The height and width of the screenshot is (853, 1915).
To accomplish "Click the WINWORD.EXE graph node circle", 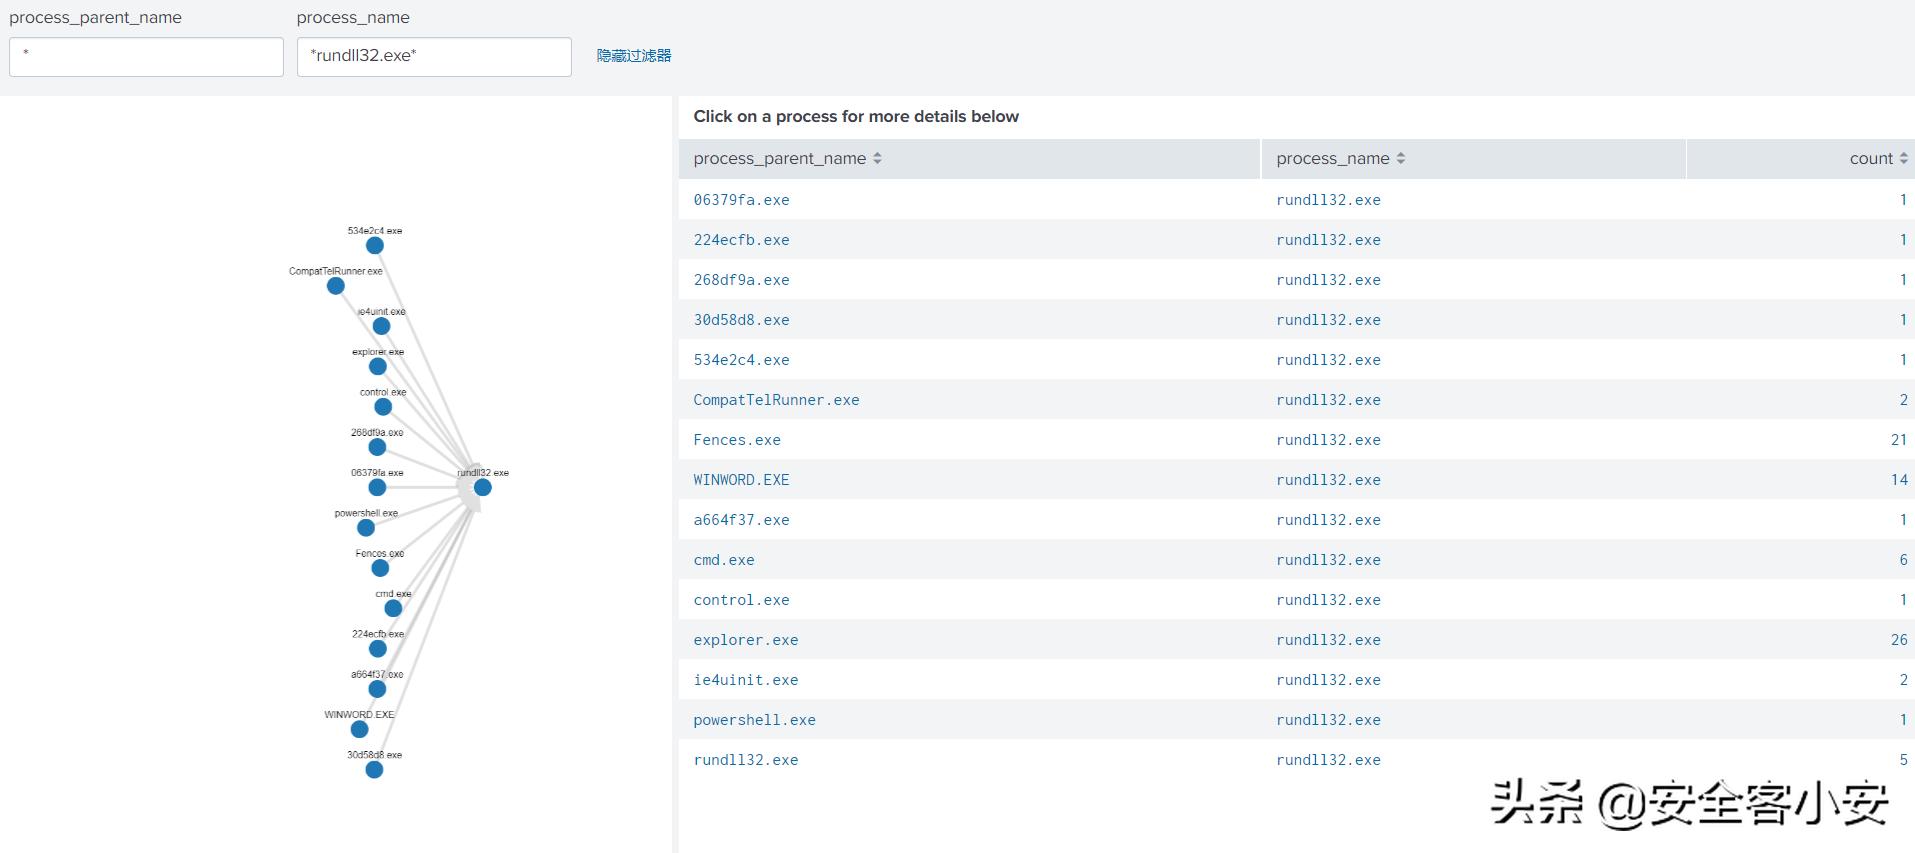I will click(x=360, y=729).
